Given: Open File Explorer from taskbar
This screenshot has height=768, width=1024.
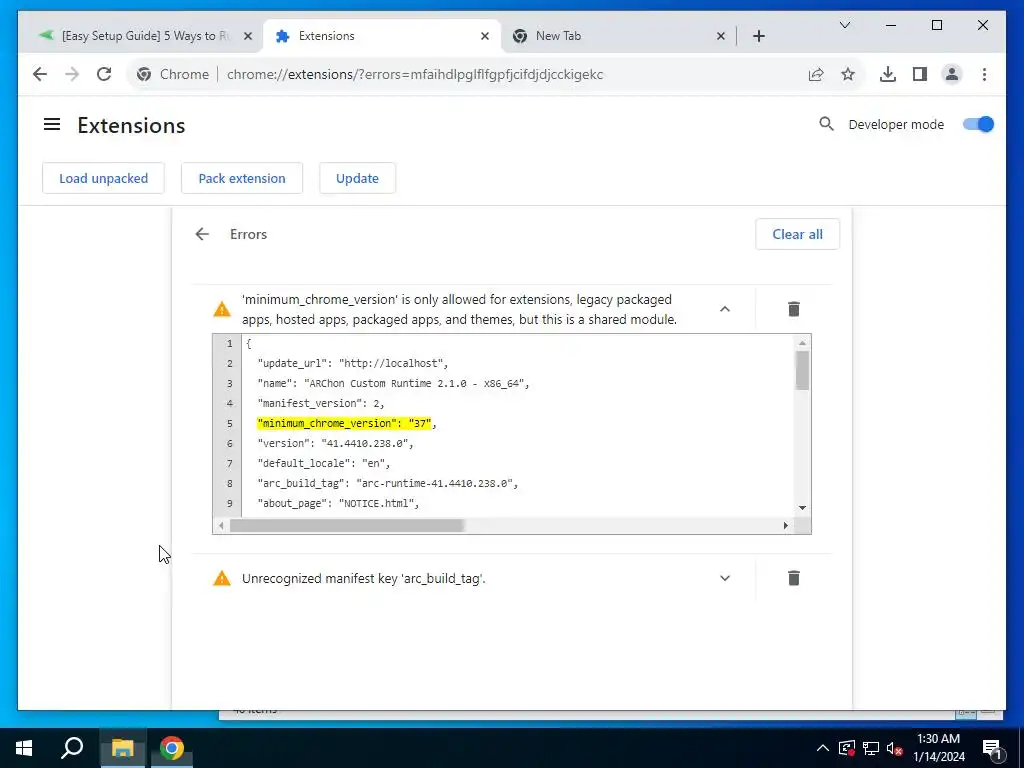Looking at the screenshot, I should (122, 748).
